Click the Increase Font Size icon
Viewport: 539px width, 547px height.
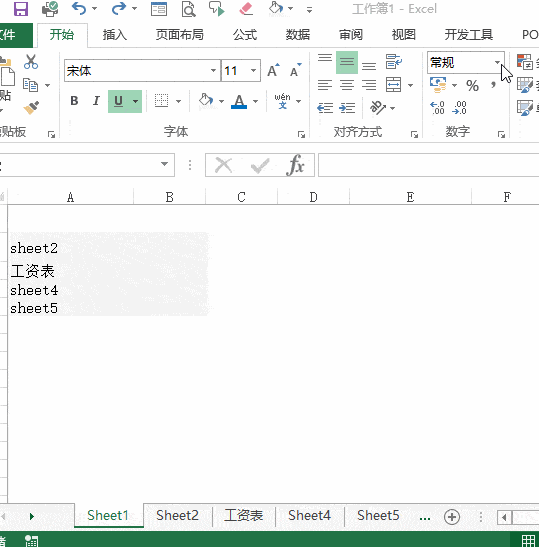click(273, 70)
